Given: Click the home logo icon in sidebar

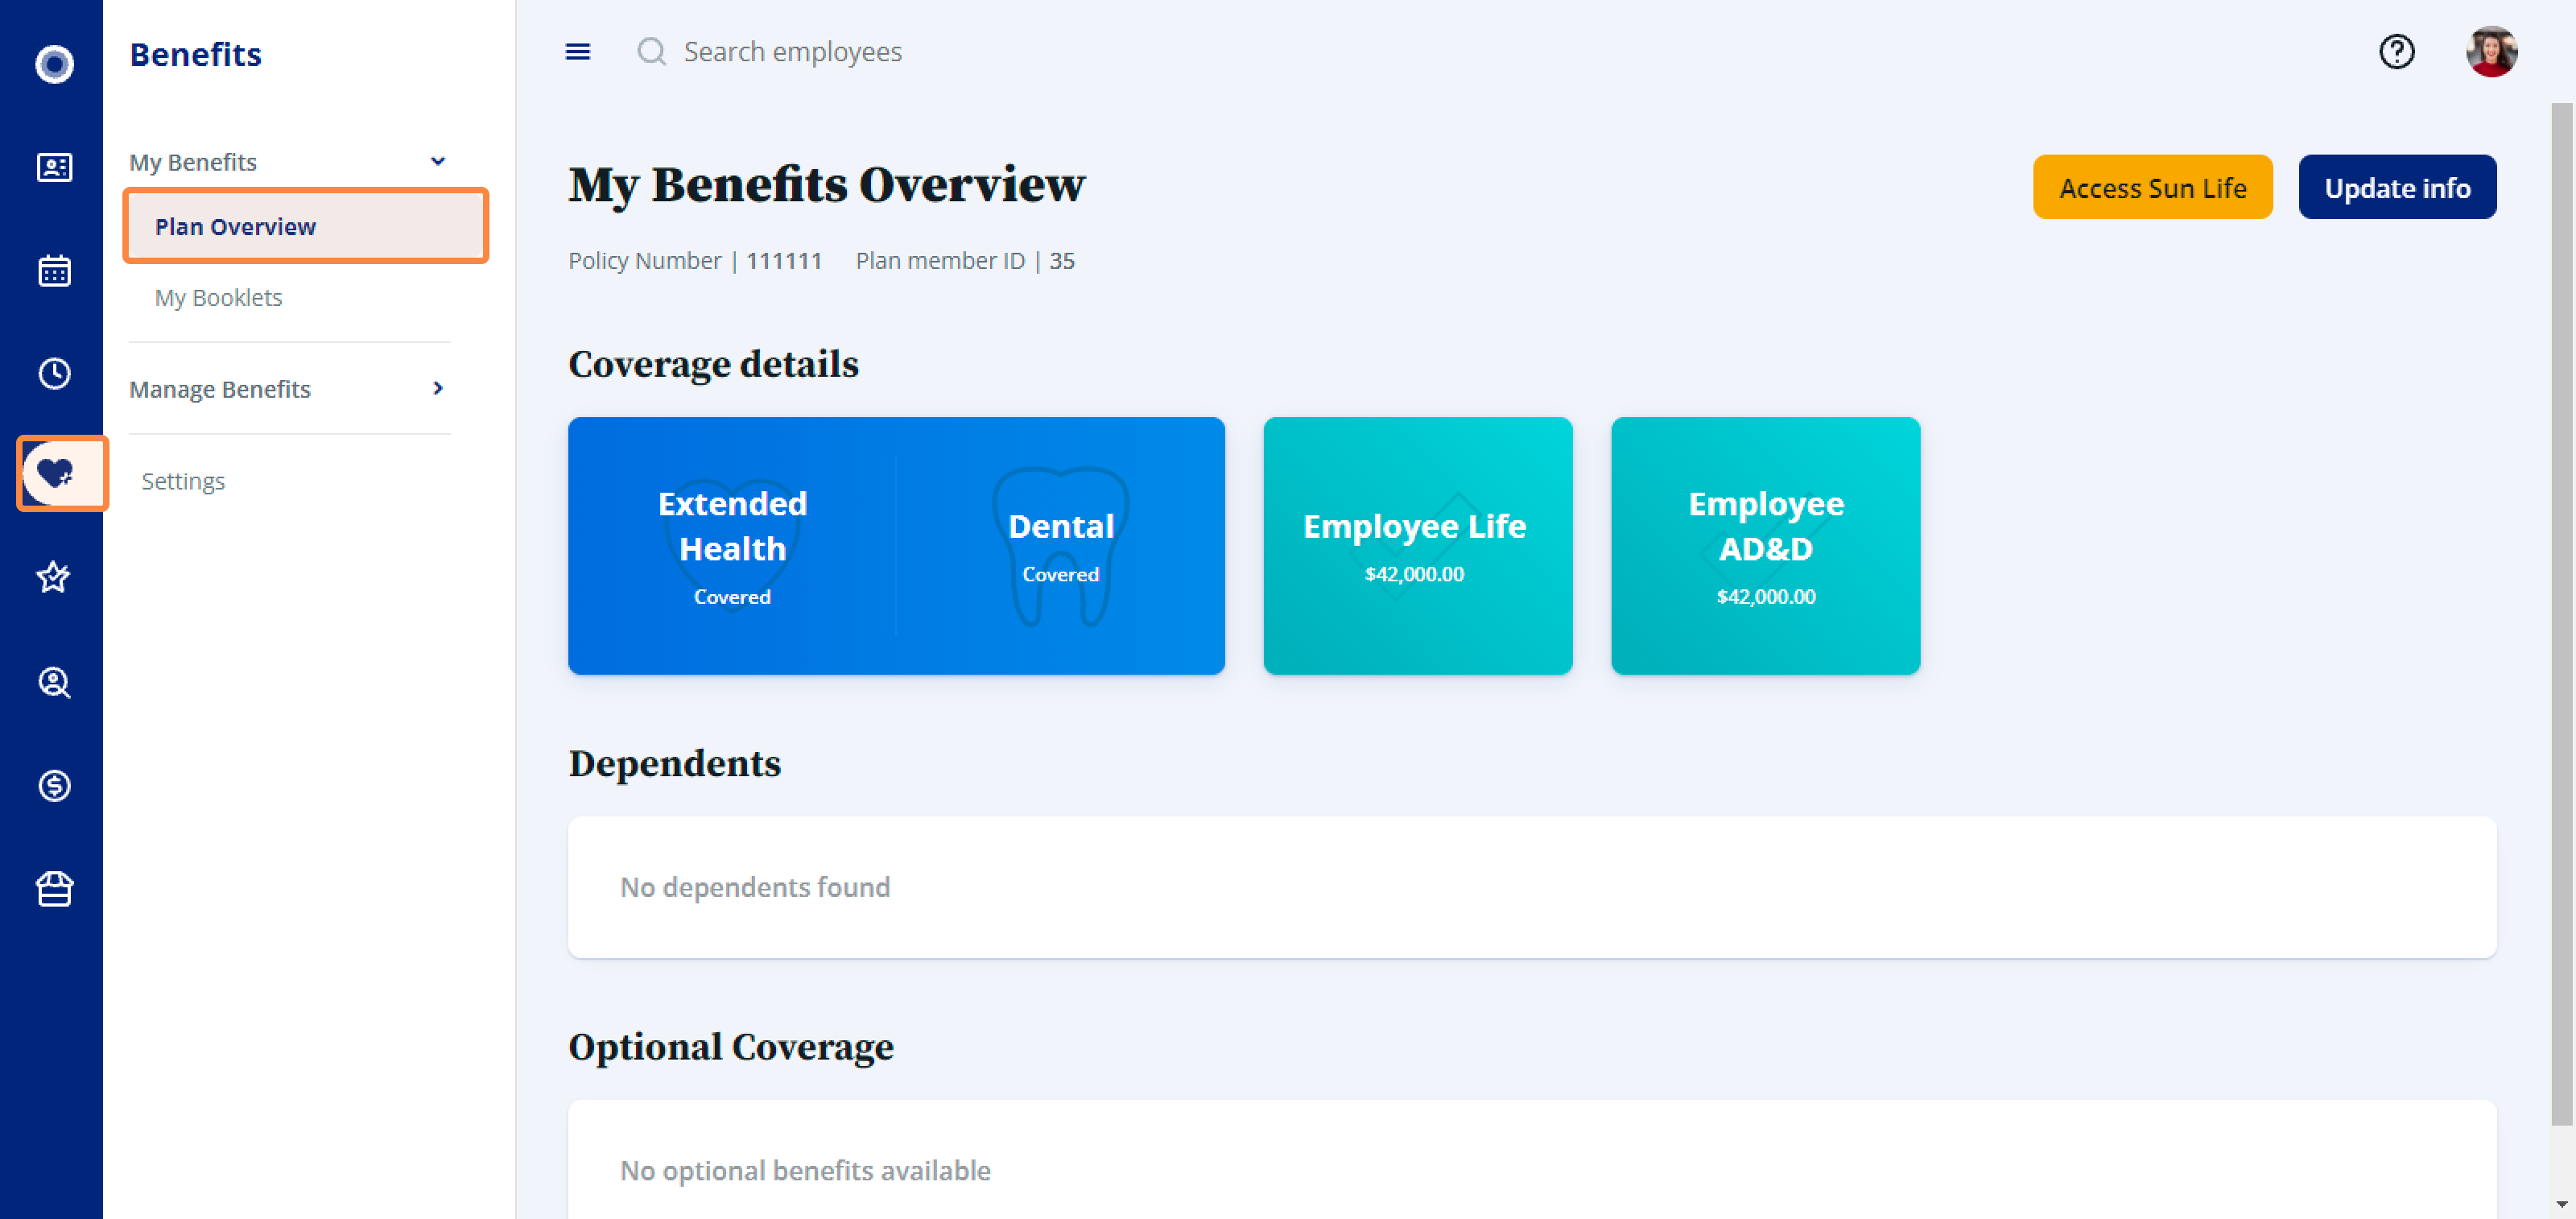Looking at the screenshot, I should [x=54, y=64].
